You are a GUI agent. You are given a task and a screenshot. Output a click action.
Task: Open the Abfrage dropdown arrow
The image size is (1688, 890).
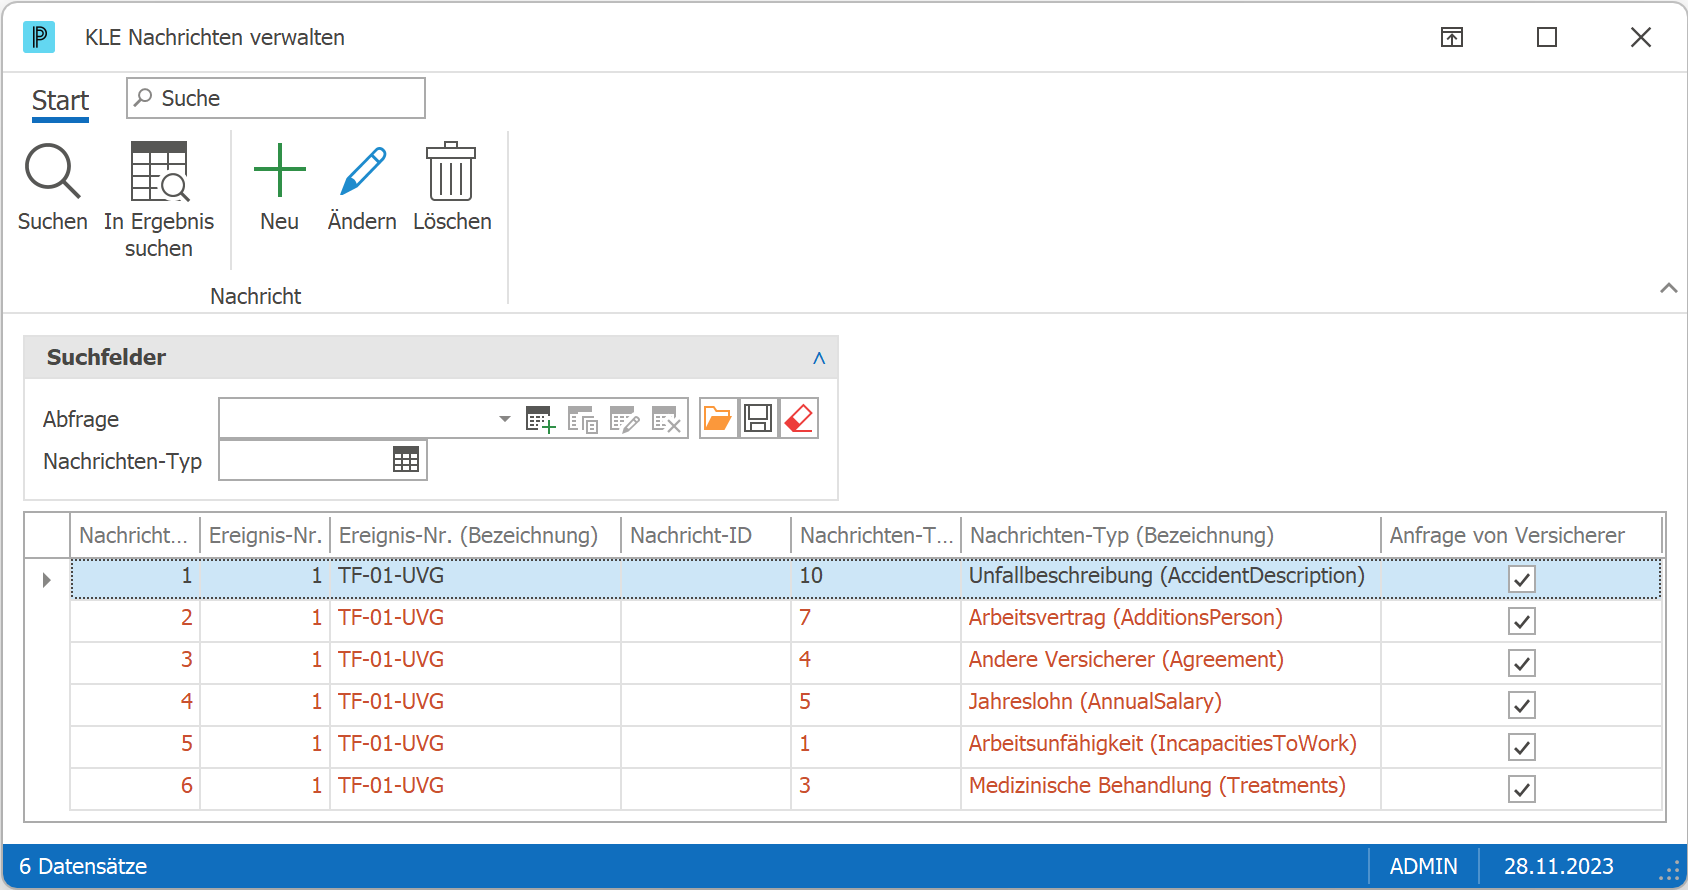coord(505,419)
